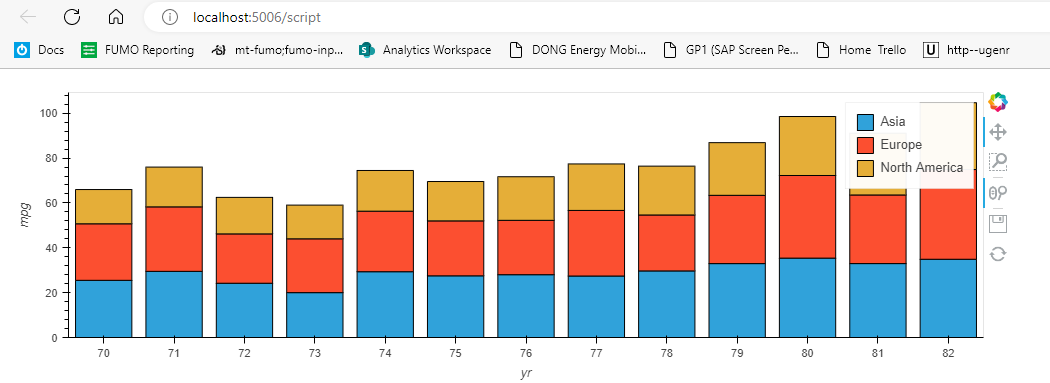
Task: Click the y-axis tick label 60
Action: 53,203
